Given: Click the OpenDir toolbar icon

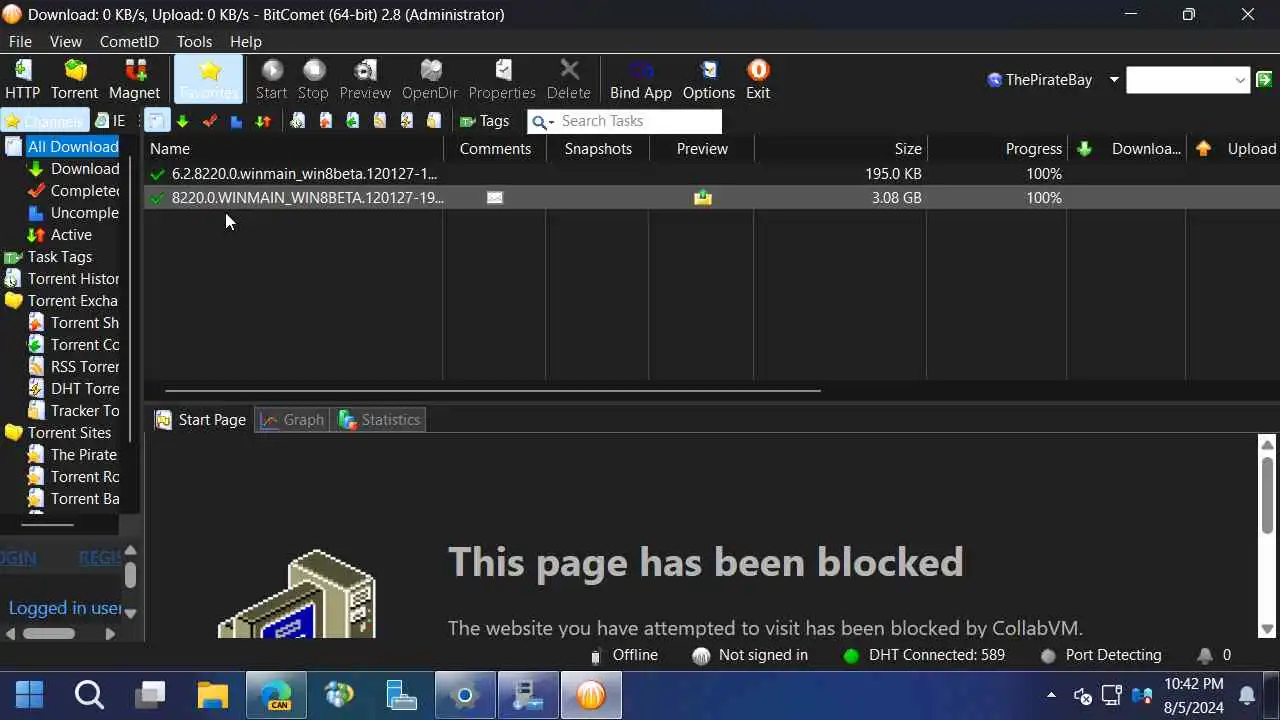Looking at the screenshot, I should point(430,80).
